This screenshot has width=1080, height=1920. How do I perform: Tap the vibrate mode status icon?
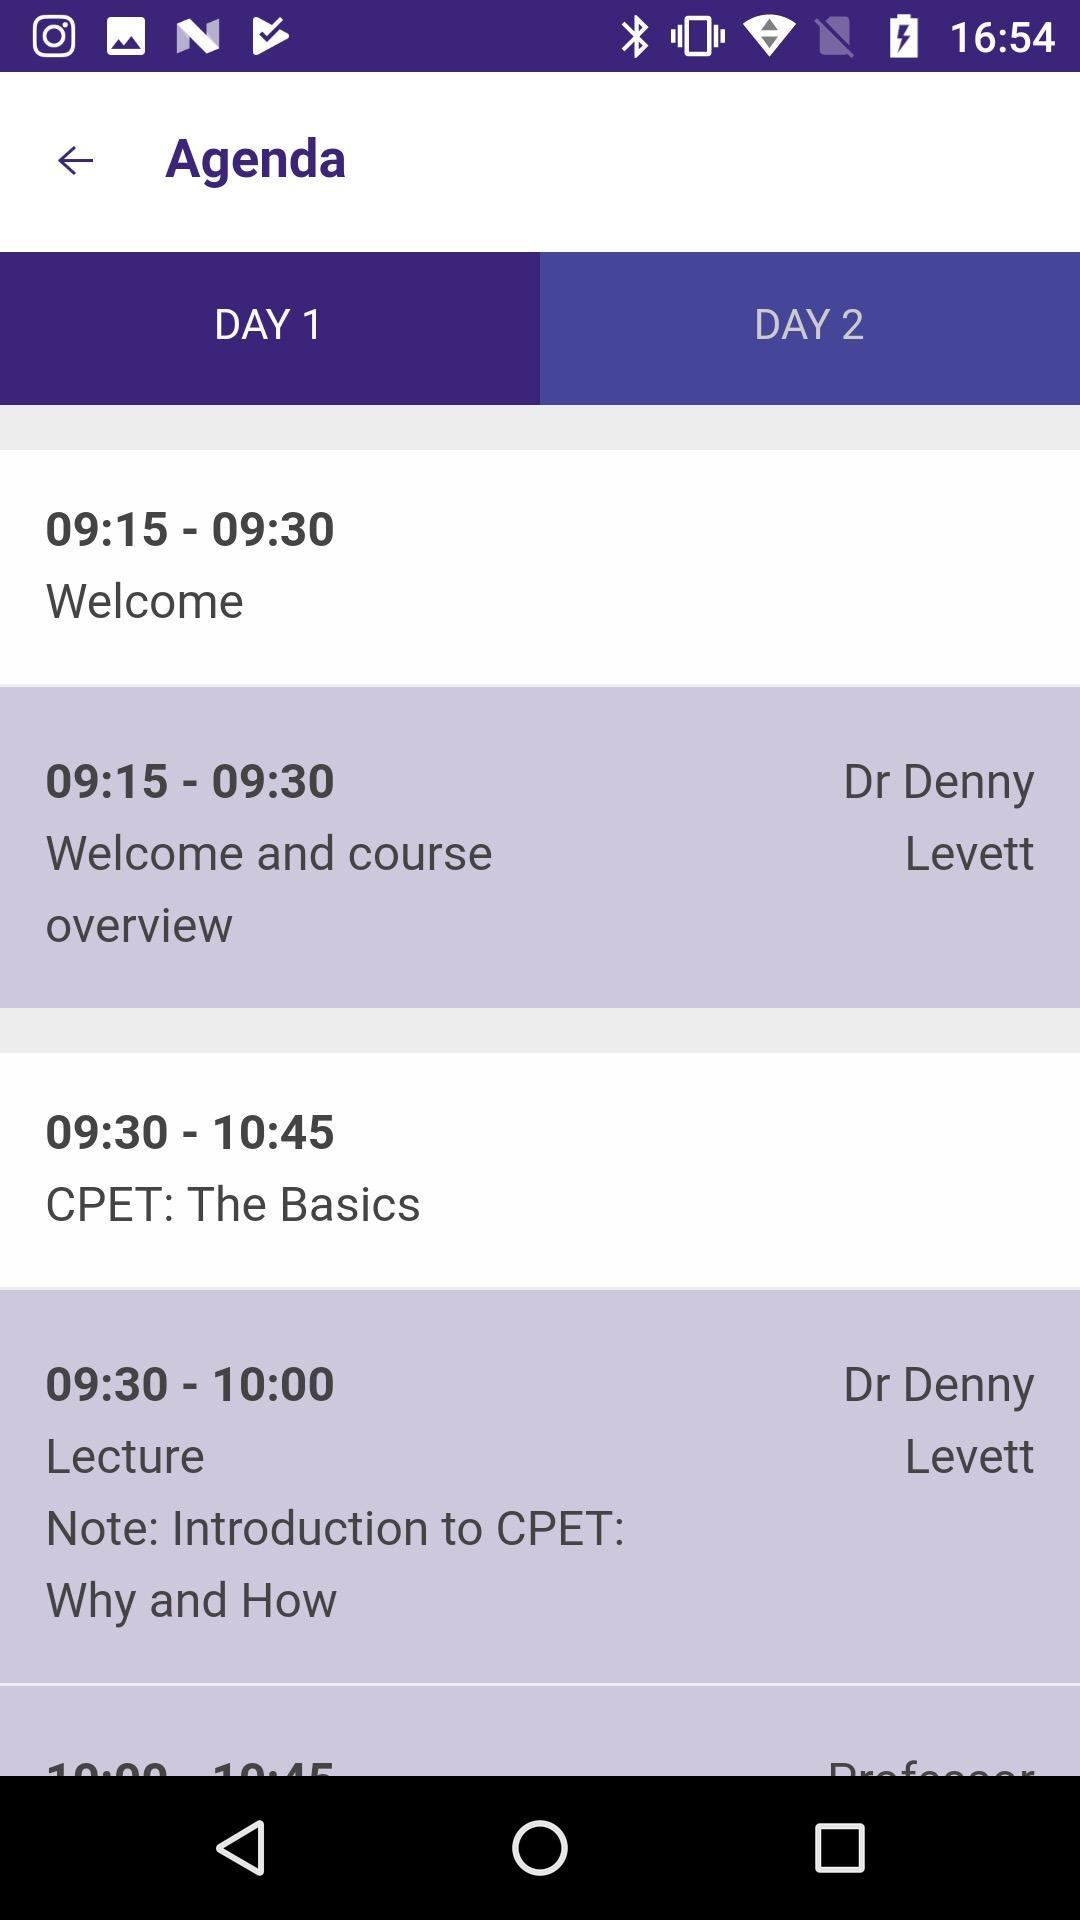coord(697,36)
